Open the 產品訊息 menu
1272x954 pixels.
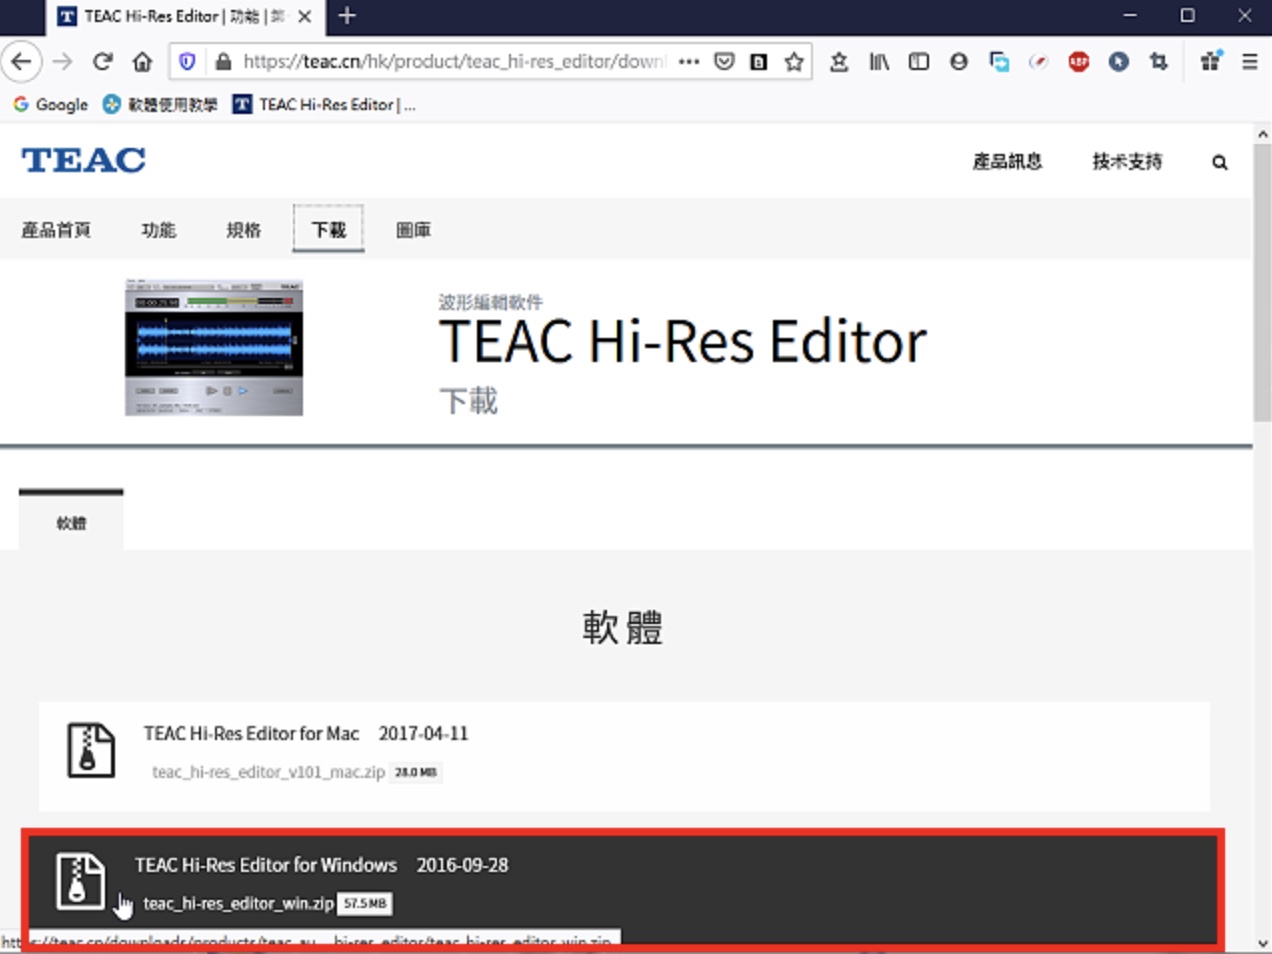point(1007,161)
